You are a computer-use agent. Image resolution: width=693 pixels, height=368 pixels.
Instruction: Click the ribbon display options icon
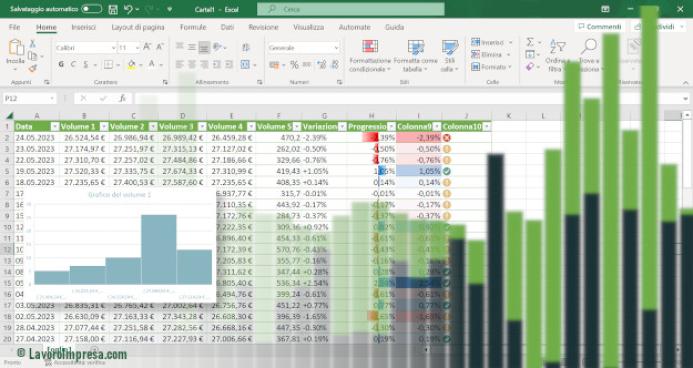pyautogui.click(x=605, y=9)
